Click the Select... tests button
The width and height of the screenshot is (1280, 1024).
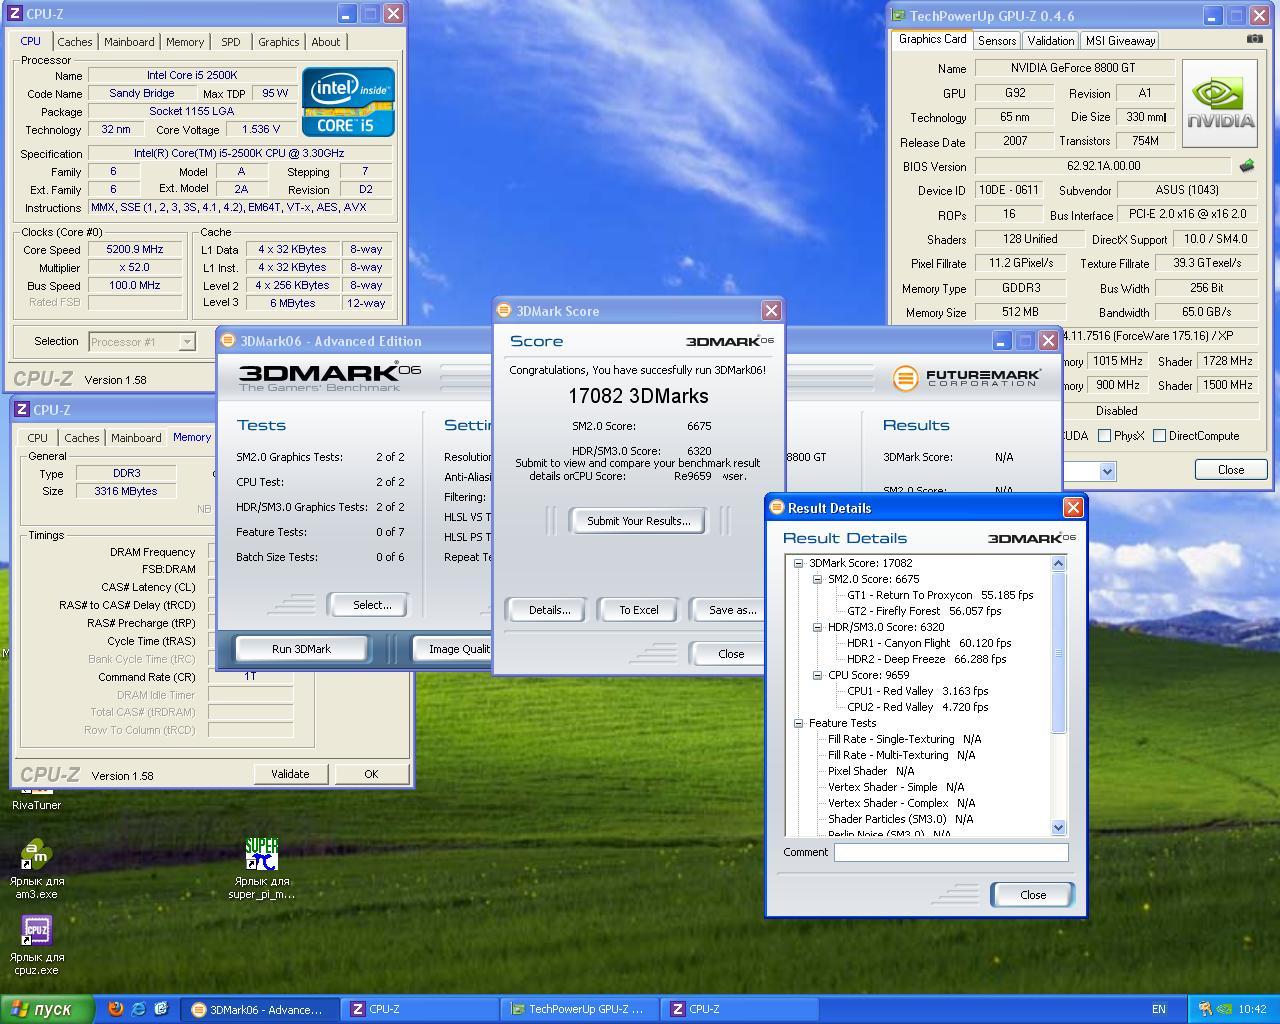[371, 605]
